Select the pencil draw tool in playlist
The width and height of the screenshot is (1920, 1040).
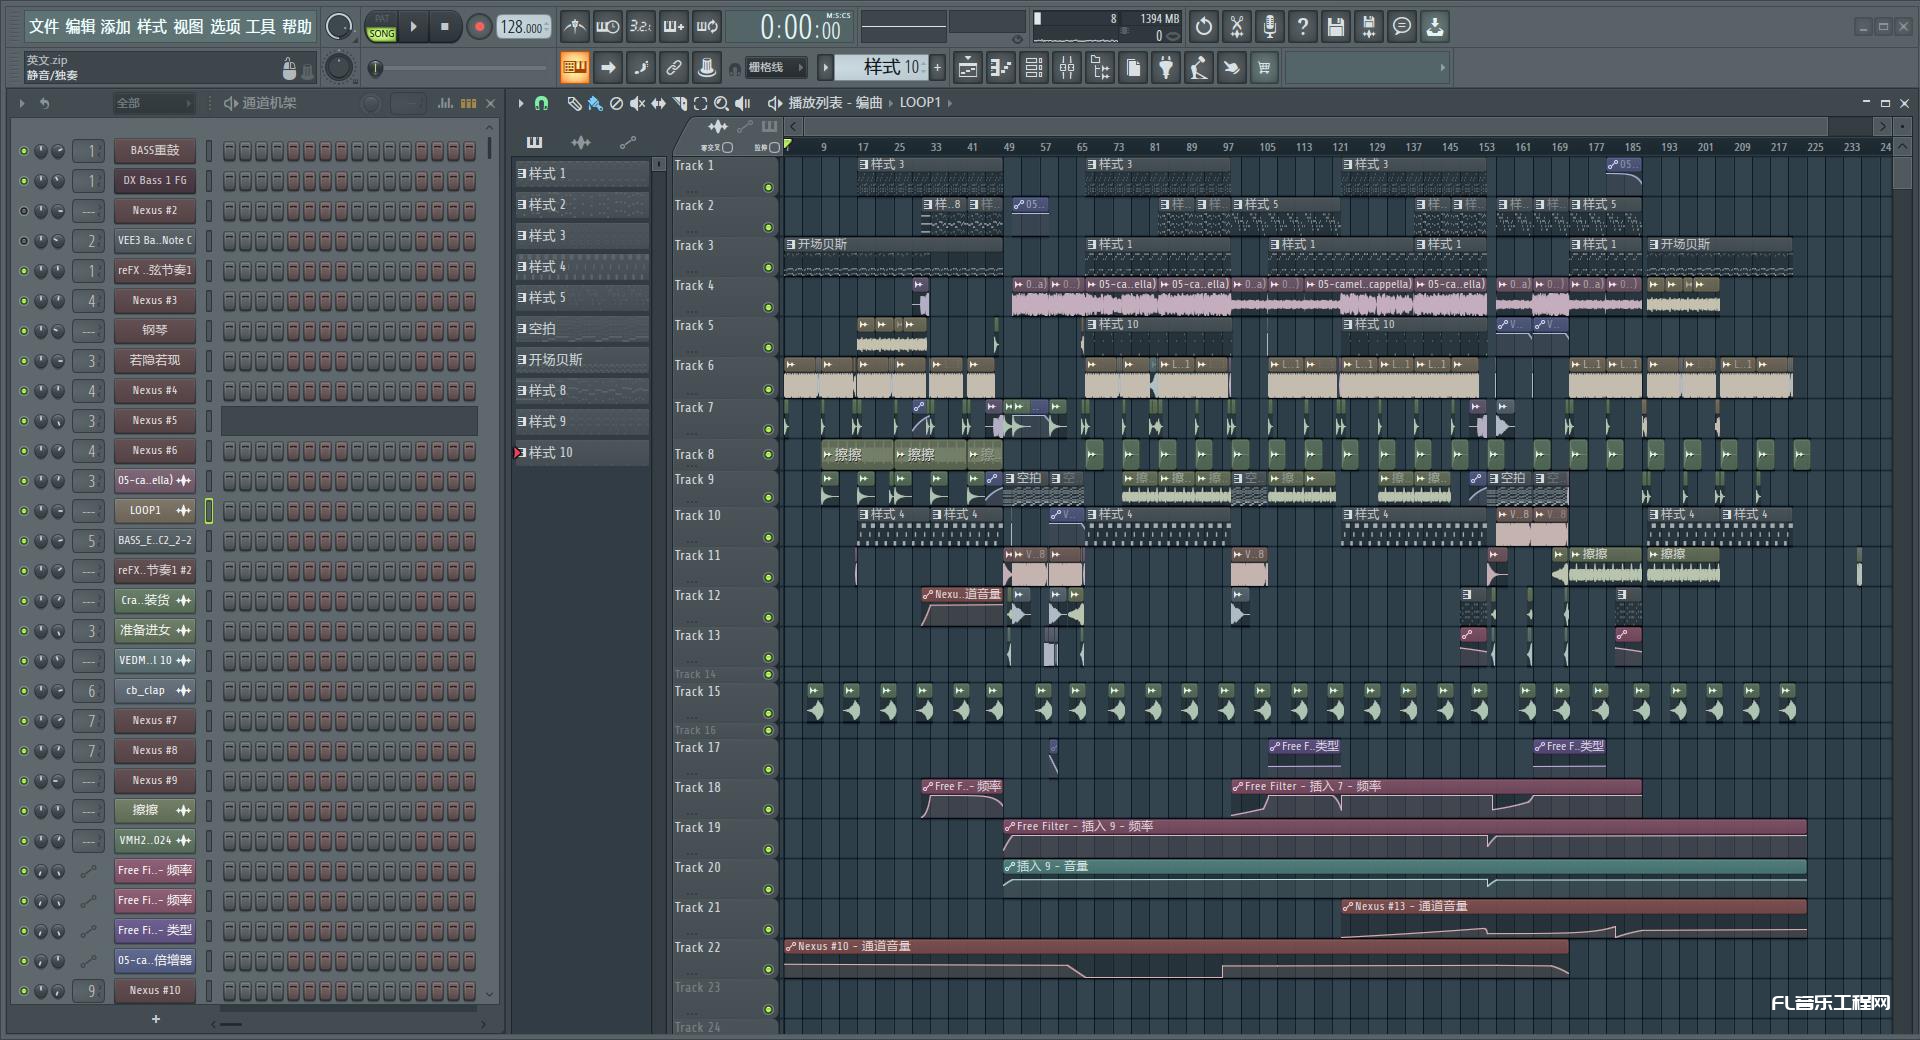[574, 103]
